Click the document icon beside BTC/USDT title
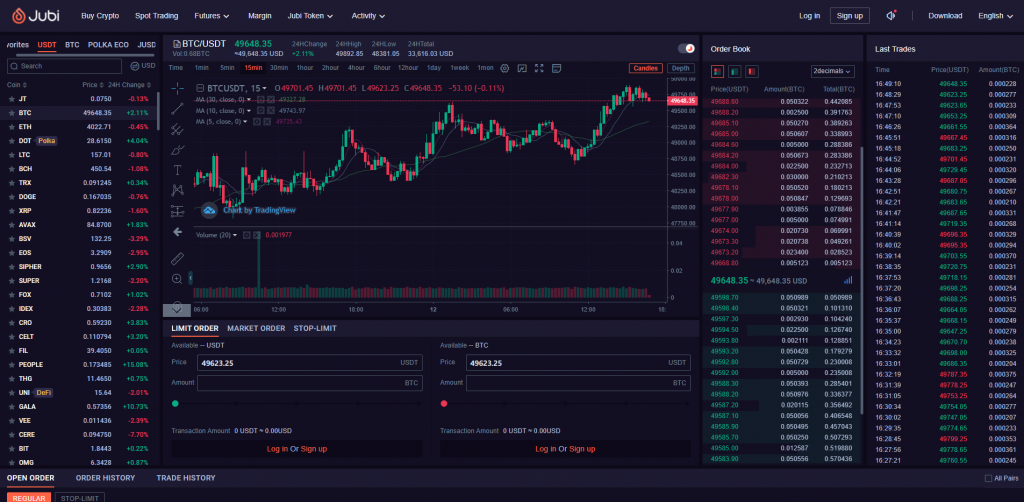Viewport: 1024px width, 502px height. pyautogui.click(x=176, y=44)
